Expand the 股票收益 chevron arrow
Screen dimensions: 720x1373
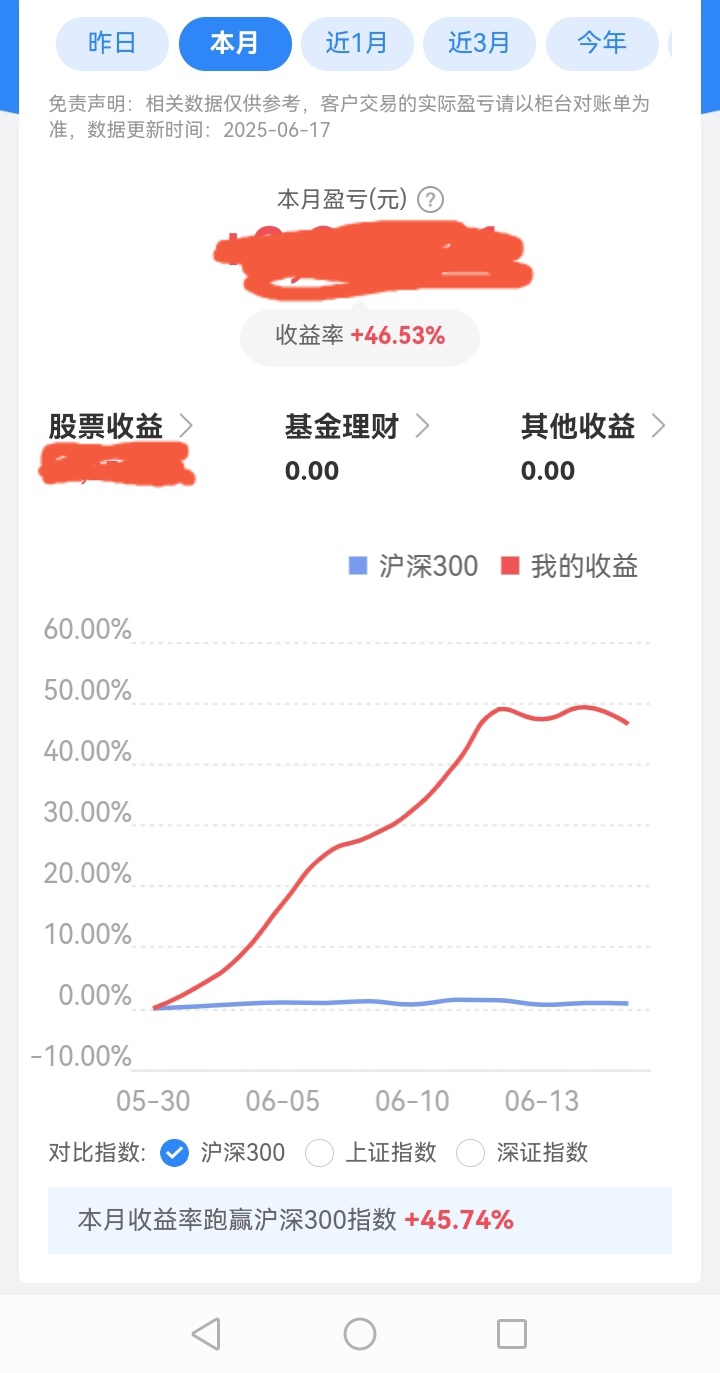coord(185,427)
